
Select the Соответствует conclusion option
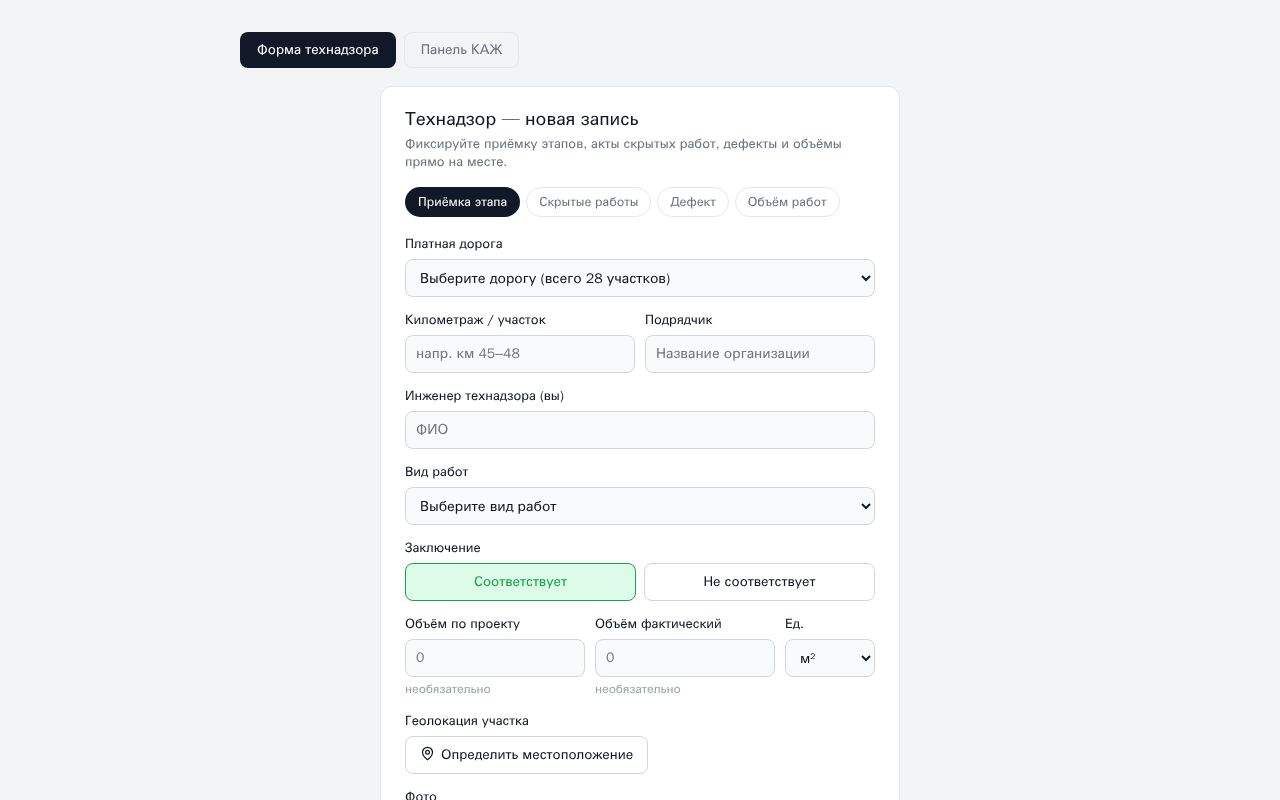[520, 582]
